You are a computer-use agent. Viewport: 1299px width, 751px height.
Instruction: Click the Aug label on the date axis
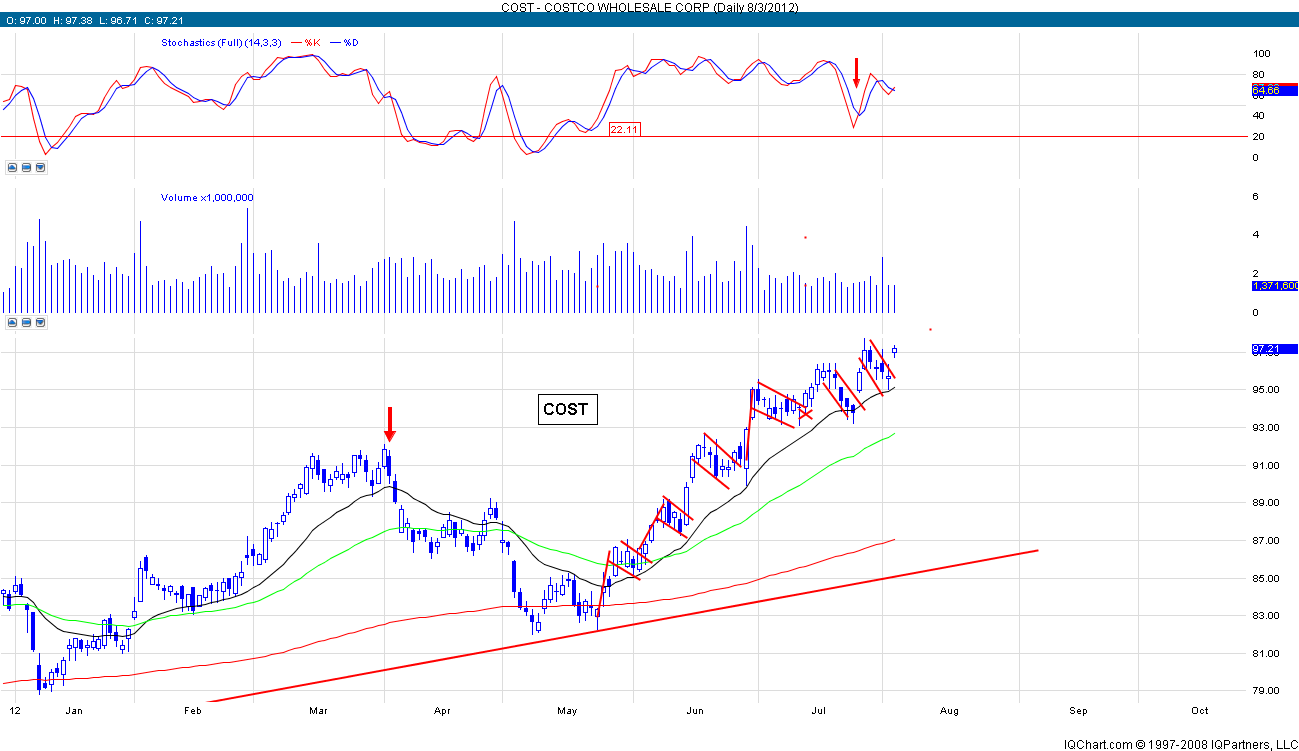point(949,711)
